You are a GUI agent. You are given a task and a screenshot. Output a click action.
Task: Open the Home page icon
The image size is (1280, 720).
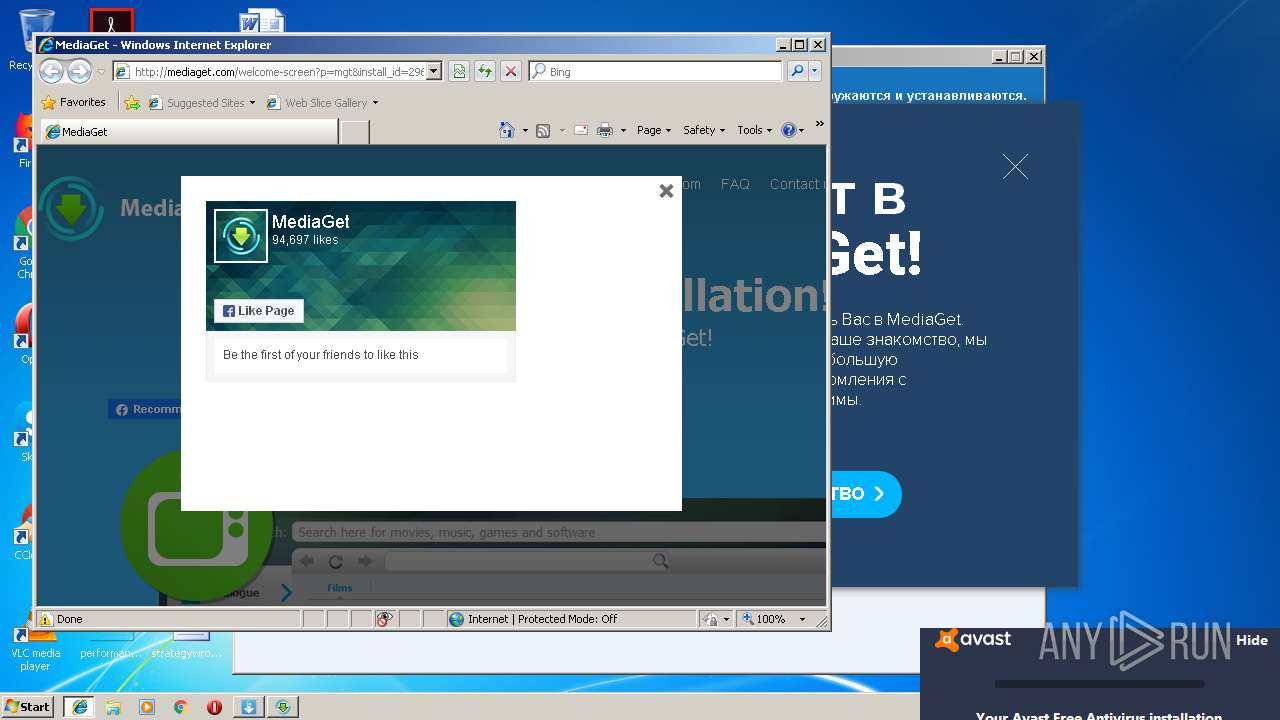[x=507, y=130]
